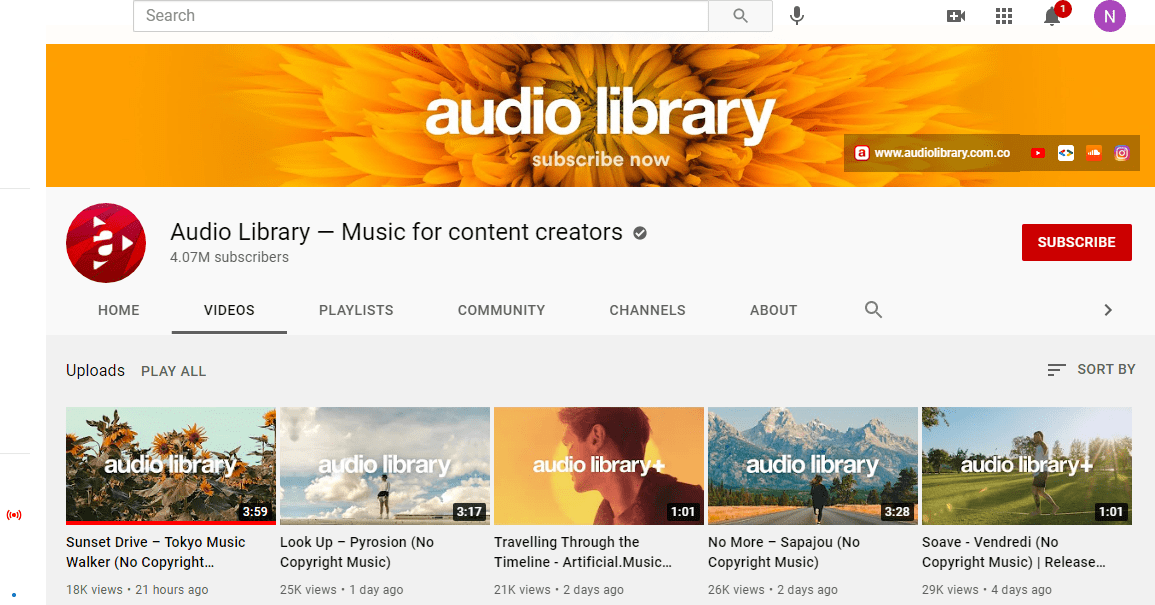Click the Instagram icon in the banner
Viewport: 1155px width, 605px height.
coord(1121,153)
